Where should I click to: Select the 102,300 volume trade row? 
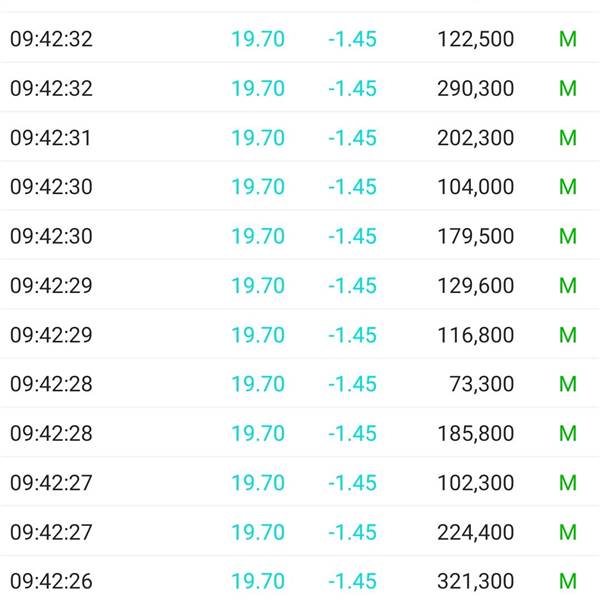[x=300, y=482]
